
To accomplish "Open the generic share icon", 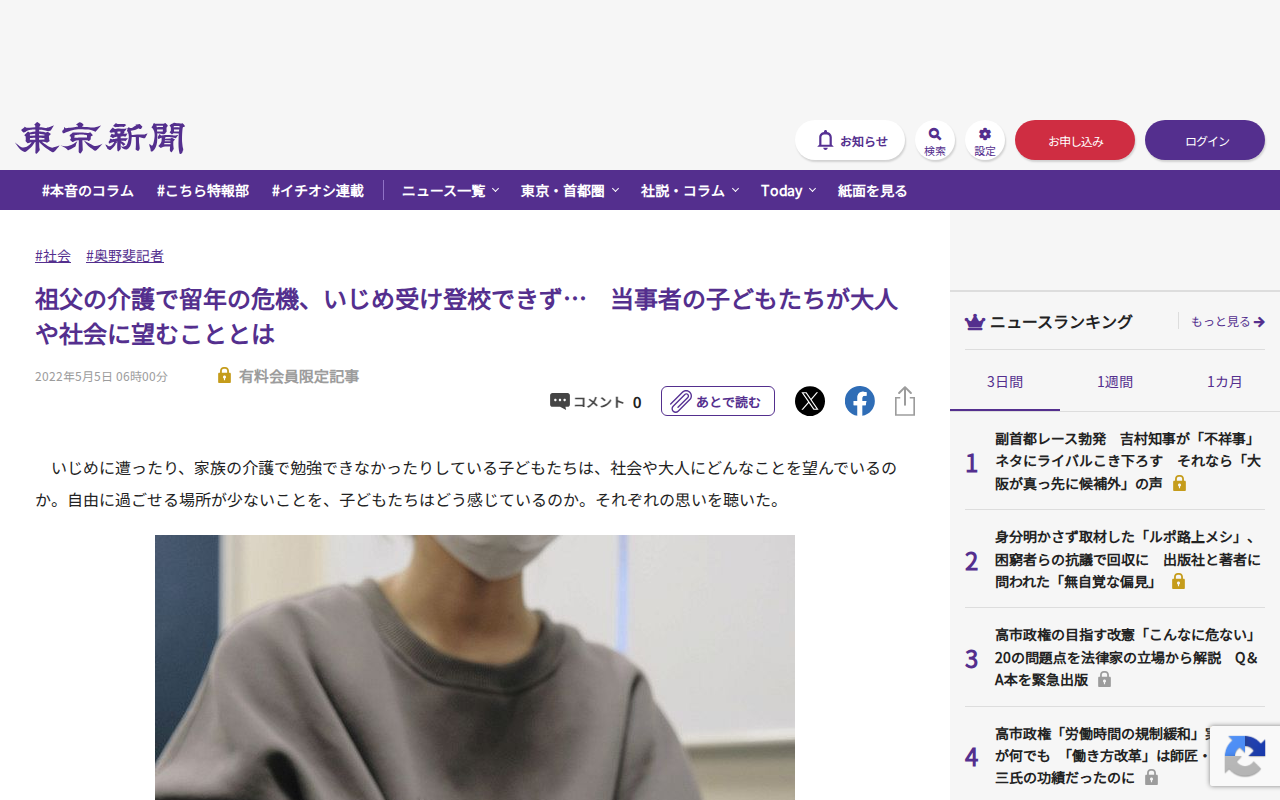I will coord(905,401).
